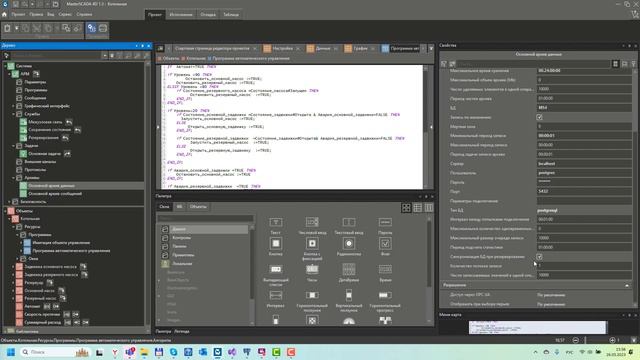Choose the Дата/время palette element
Screen dimensions: 640x360
[x=349, y=273]
